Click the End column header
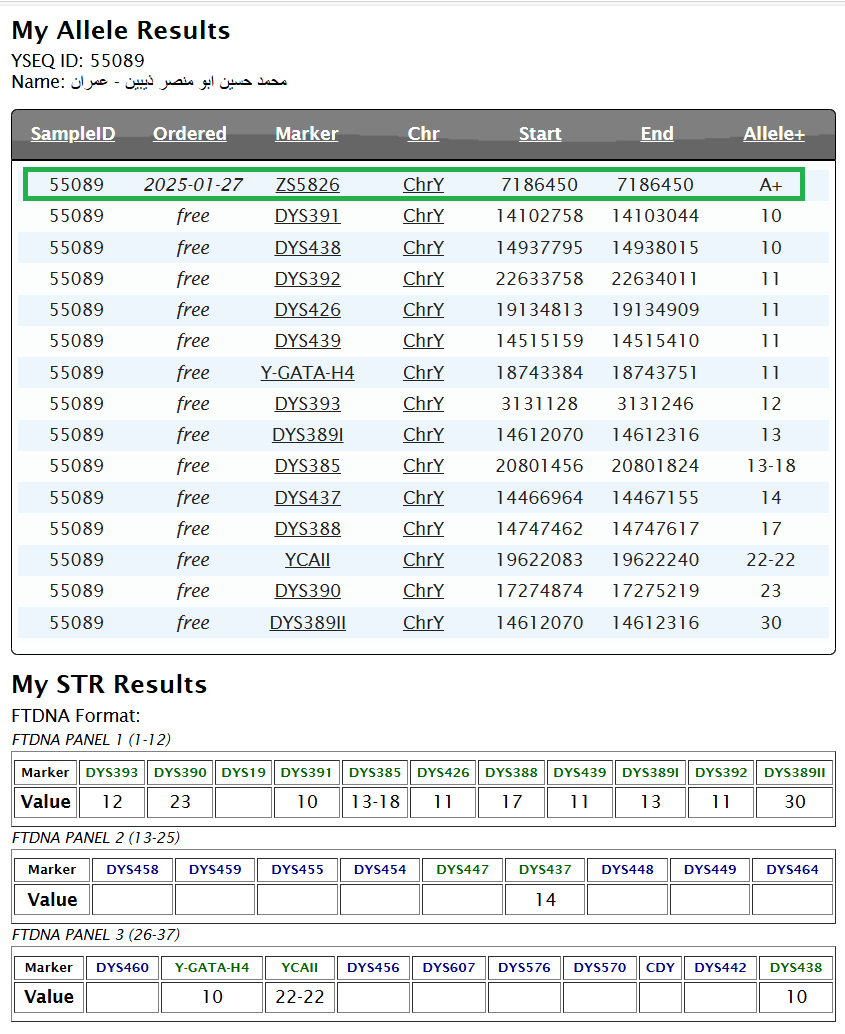This screenshot has width=845, height=1034. [657, 134]
